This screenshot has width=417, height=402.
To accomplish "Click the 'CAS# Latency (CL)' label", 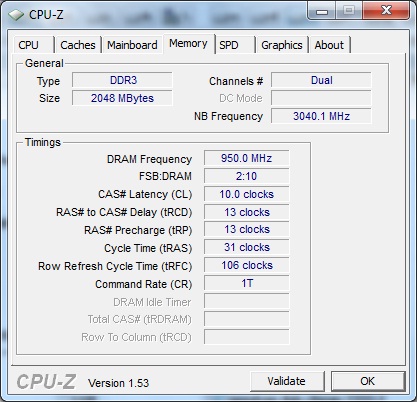I will (x=145, y=194).
